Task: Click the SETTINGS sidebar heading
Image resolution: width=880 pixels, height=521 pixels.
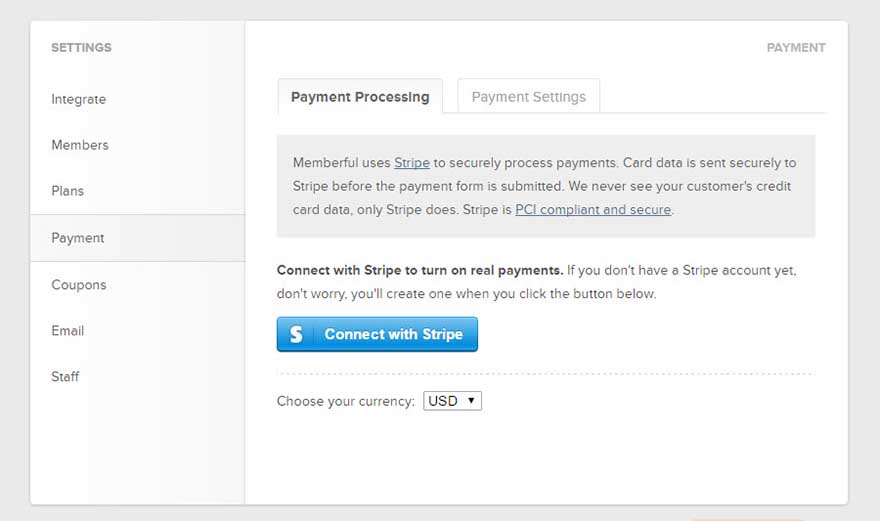Action: click(x=82, y=47)
